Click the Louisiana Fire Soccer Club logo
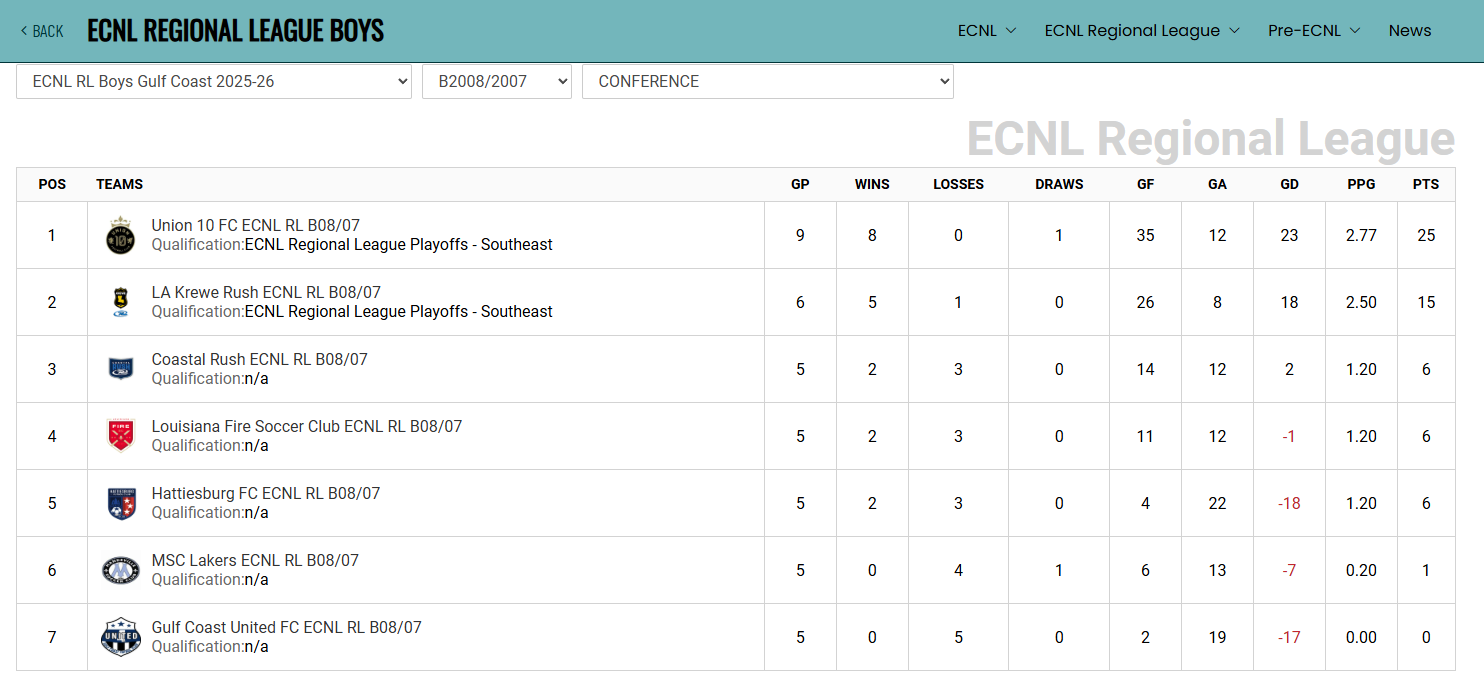Viewport: 1484px width, 699px height. coord(120,436)
